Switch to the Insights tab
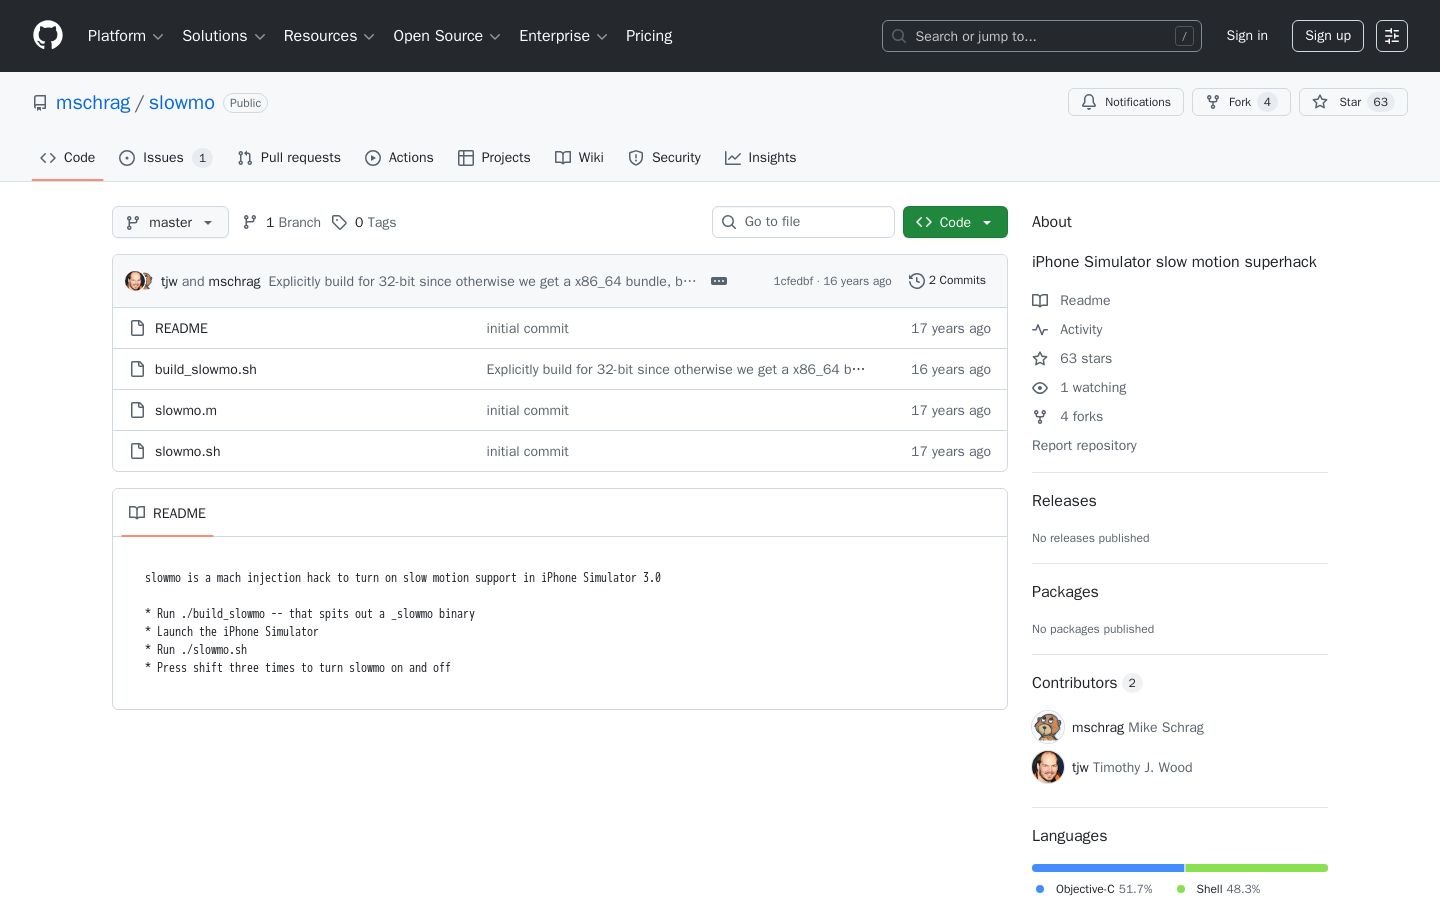Image resolution: width=1440 pixels, height=900 pixels. tap(760, 158)
